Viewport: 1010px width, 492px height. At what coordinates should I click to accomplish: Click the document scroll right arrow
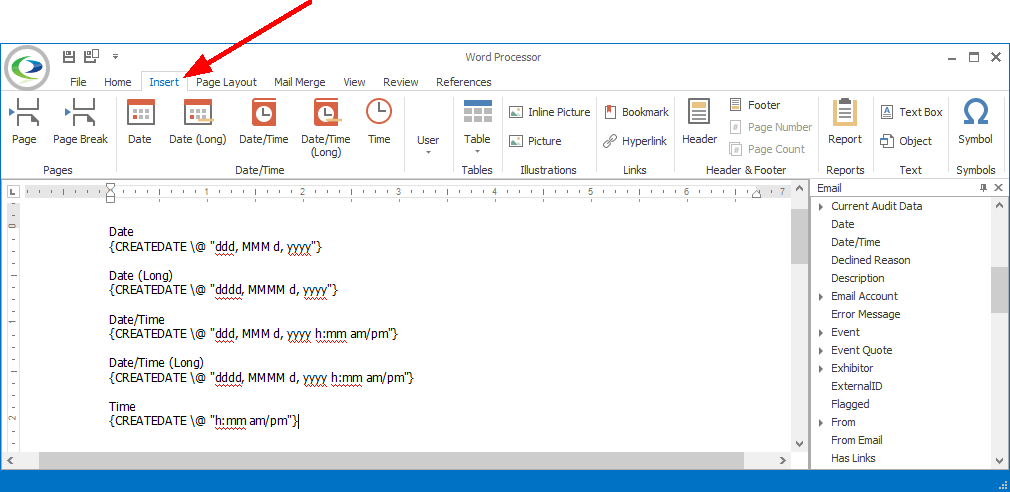(x=783, y=460)
